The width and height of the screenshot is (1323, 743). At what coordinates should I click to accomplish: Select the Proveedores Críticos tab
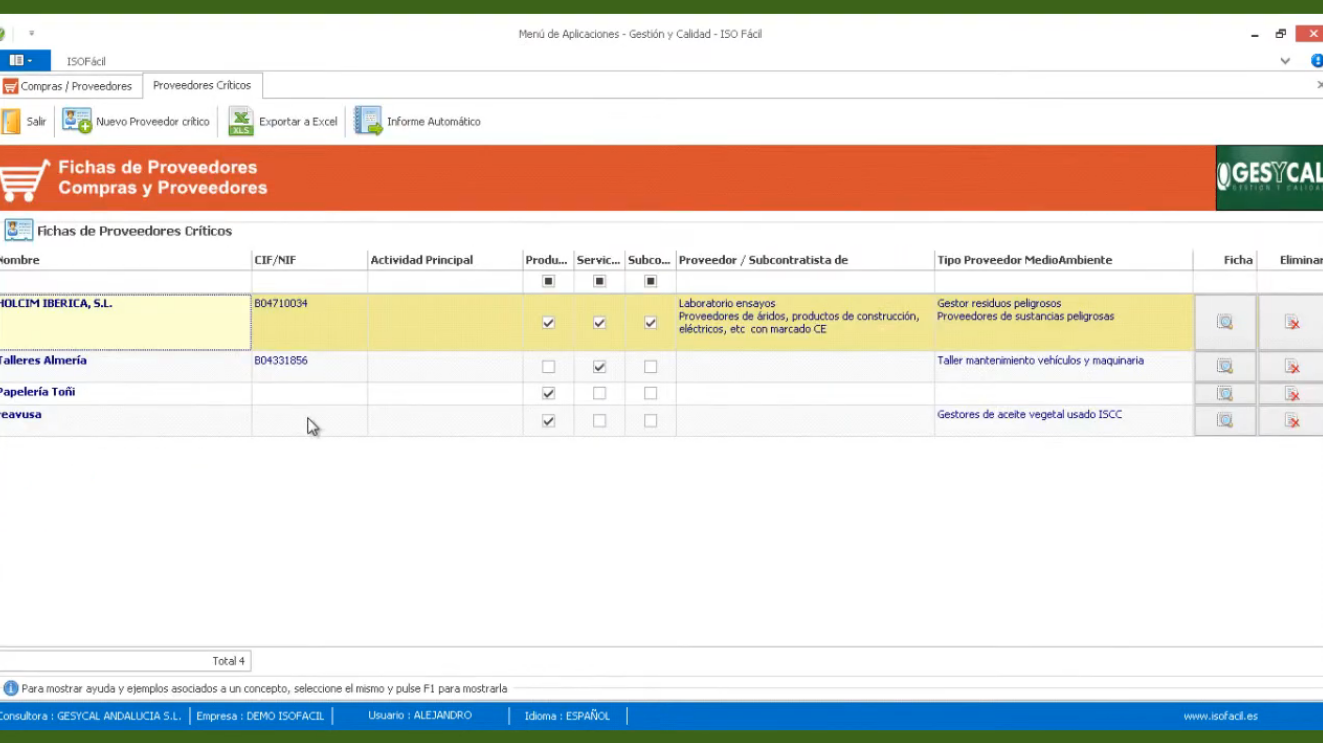[202, 86]
